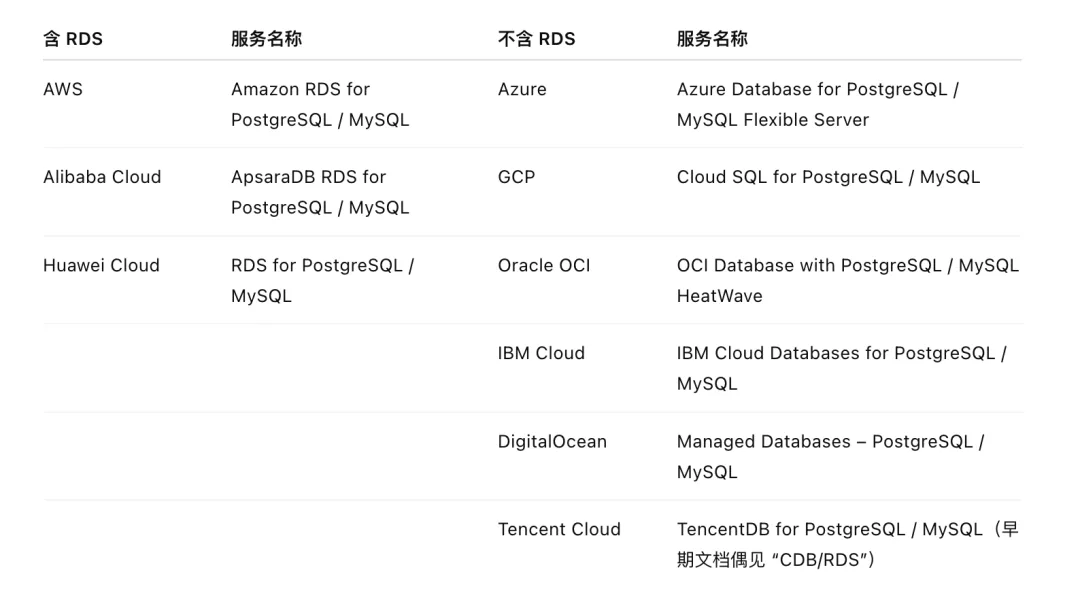Click the Tencent Cloud cell
1080x589 pixels.
point(559,529)
